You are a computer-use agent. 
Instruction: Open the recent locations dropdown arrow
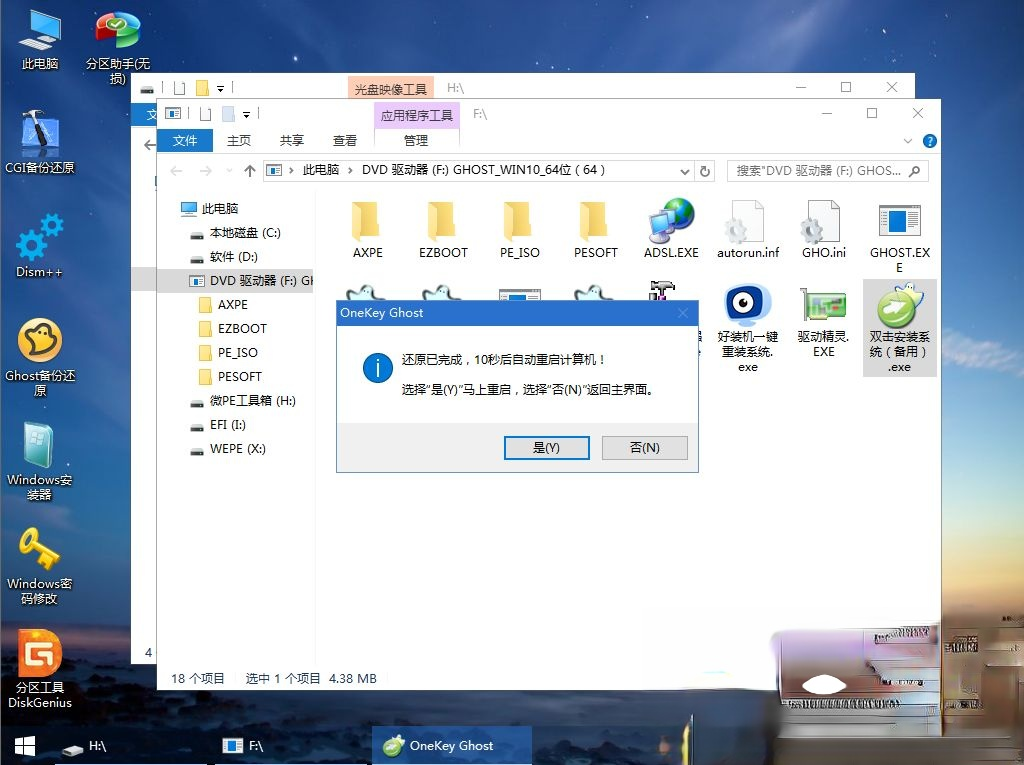coord(229,171)
